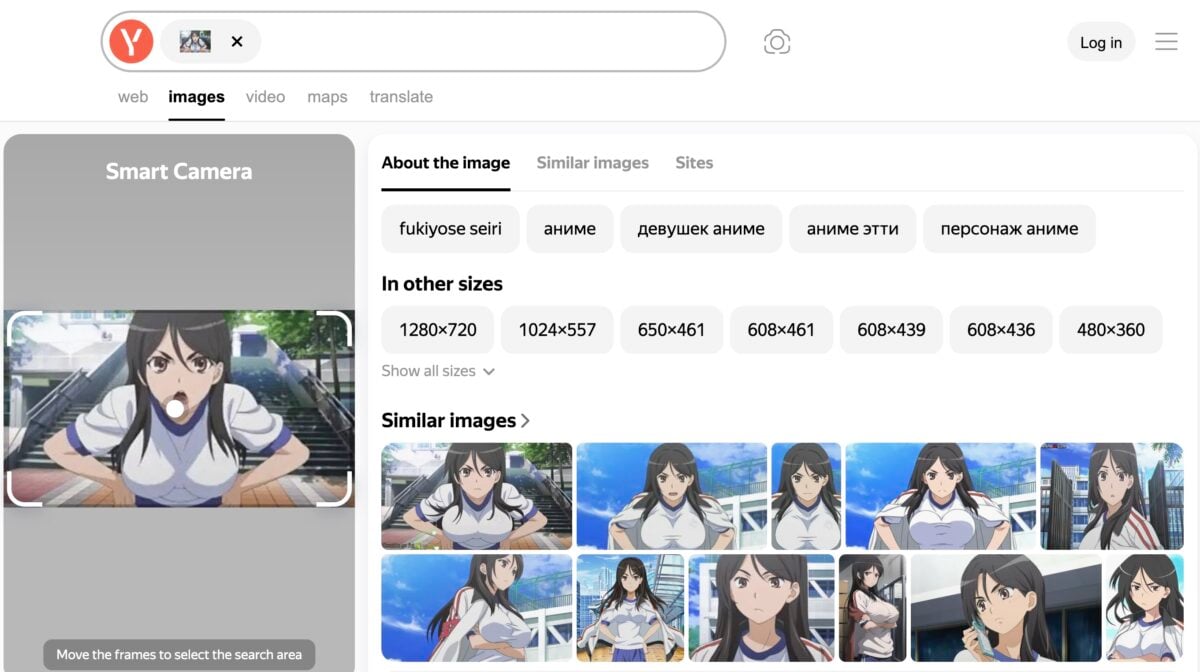Viewport: 1200px width, 672px height.
Task: Open the first similar image thumbnail
Action: (x=476, y=497)
